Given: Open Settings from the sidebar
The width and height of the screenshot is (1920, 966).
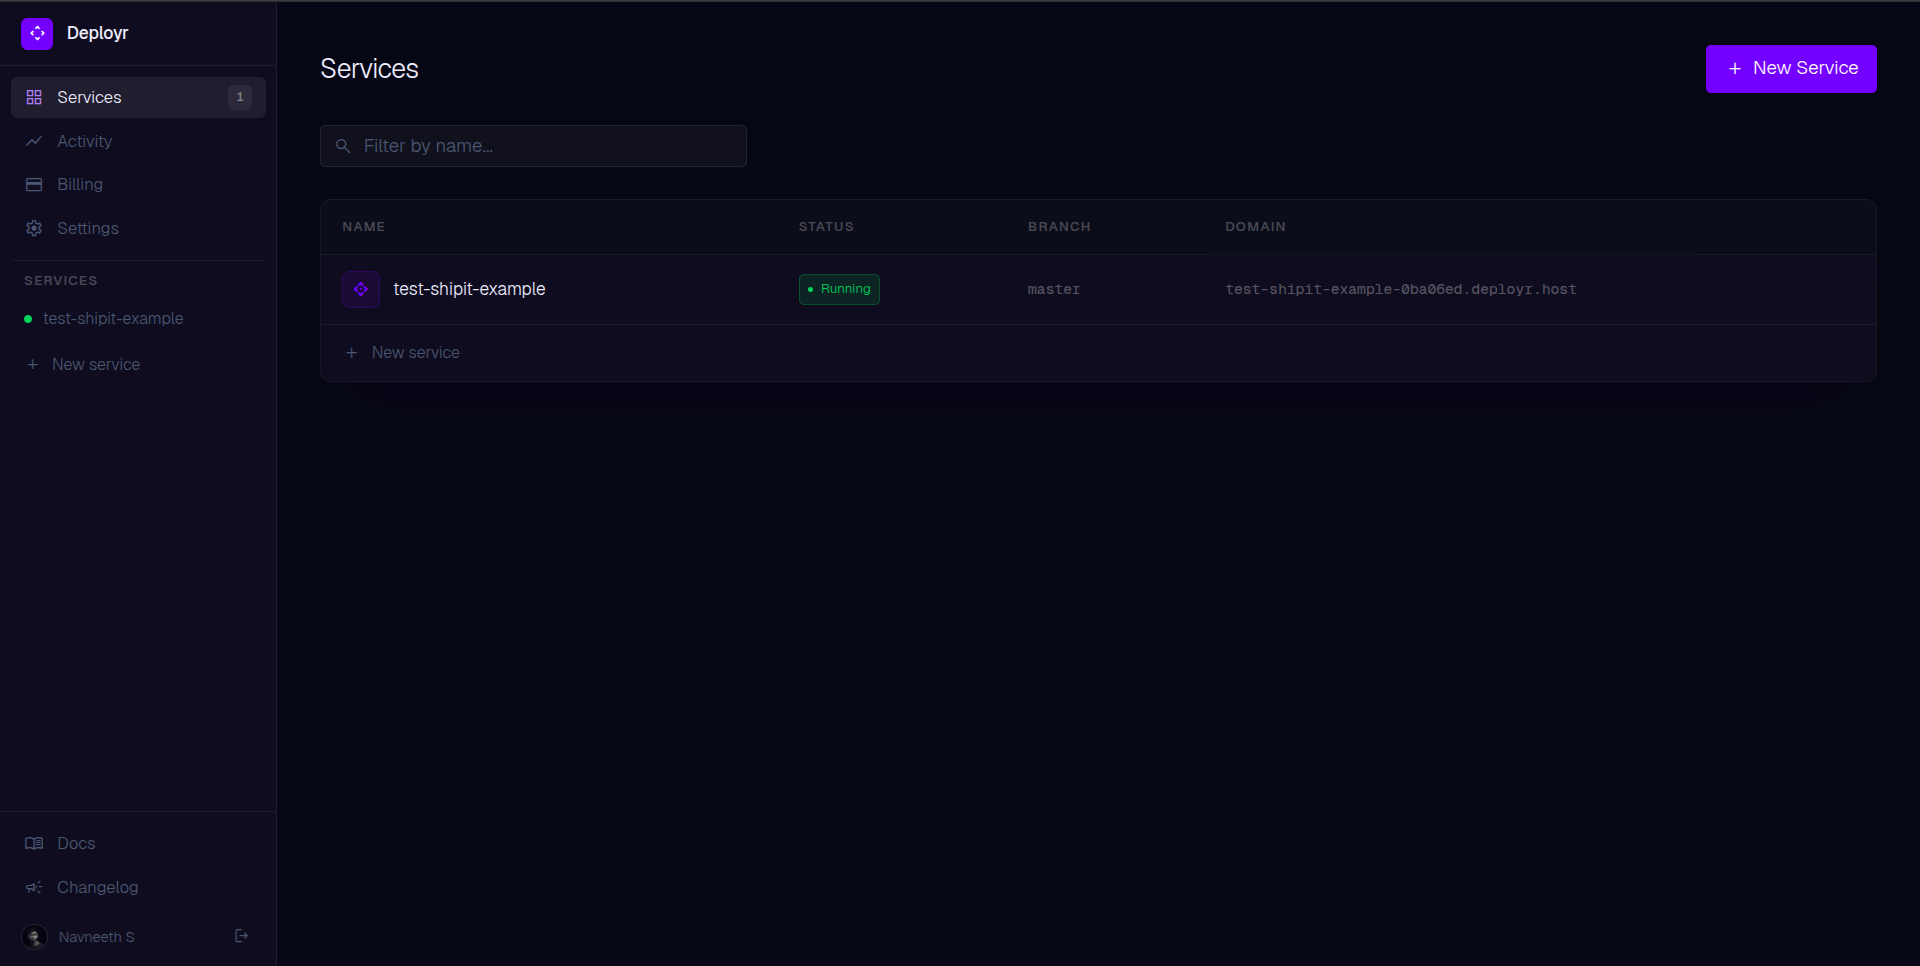Looking at the screenshot, I should coord(138,228).
